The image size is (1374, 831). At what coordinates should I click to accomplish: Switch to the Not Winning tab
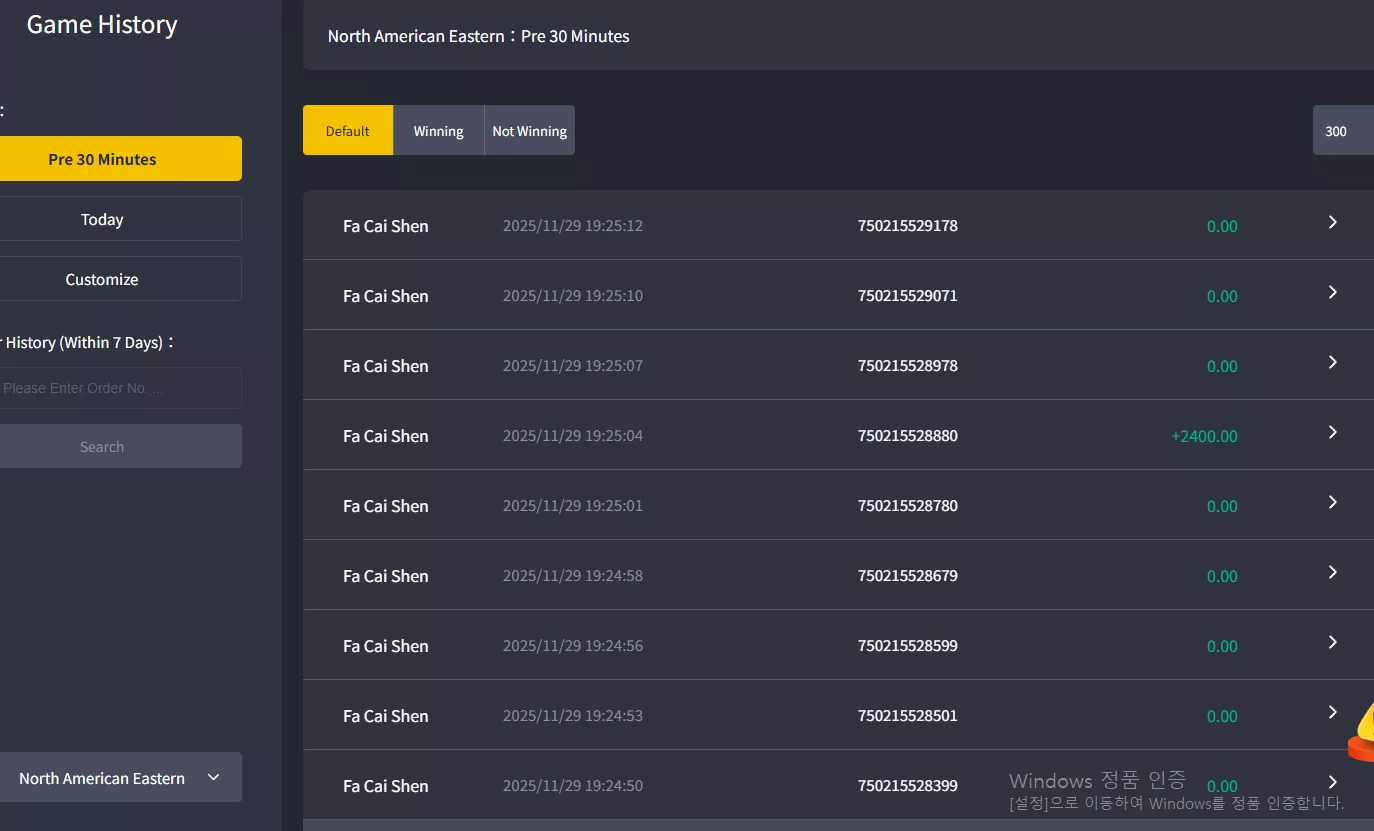tap(529, 131)
